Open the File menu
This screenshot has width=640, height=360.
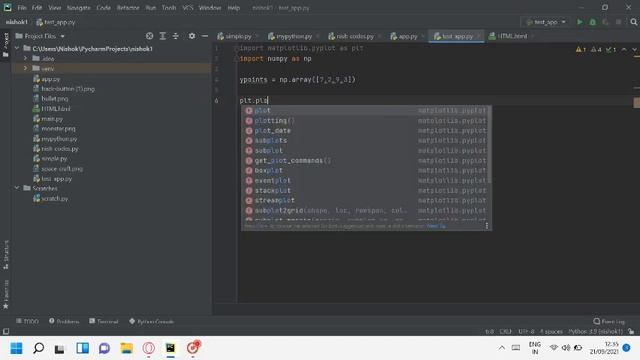pyautogui.click(x=22, y=7)
